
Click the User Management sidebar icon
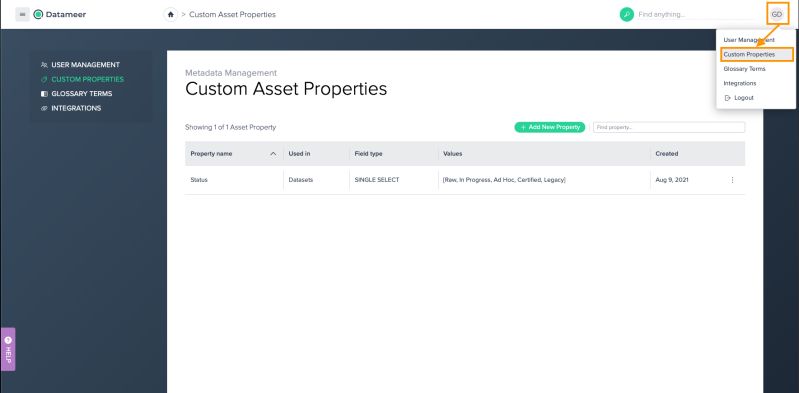click(44, 65)
